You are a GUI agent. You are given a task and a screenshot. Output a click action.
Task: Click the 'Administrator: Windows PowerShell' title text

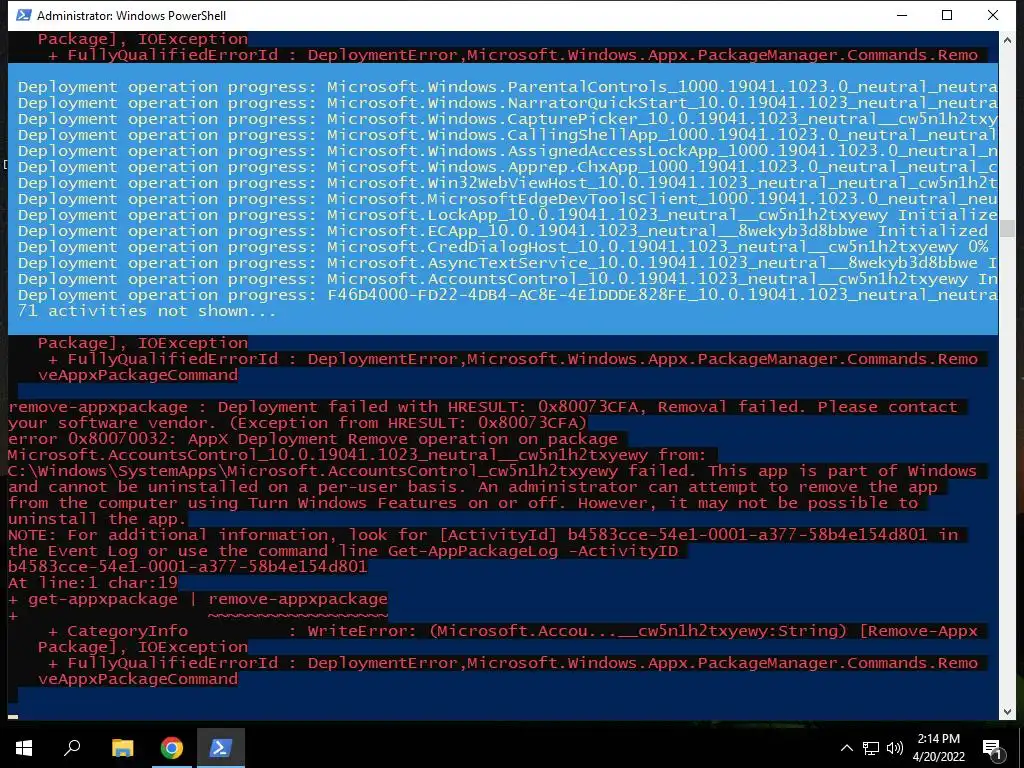[x=131, y=15]
